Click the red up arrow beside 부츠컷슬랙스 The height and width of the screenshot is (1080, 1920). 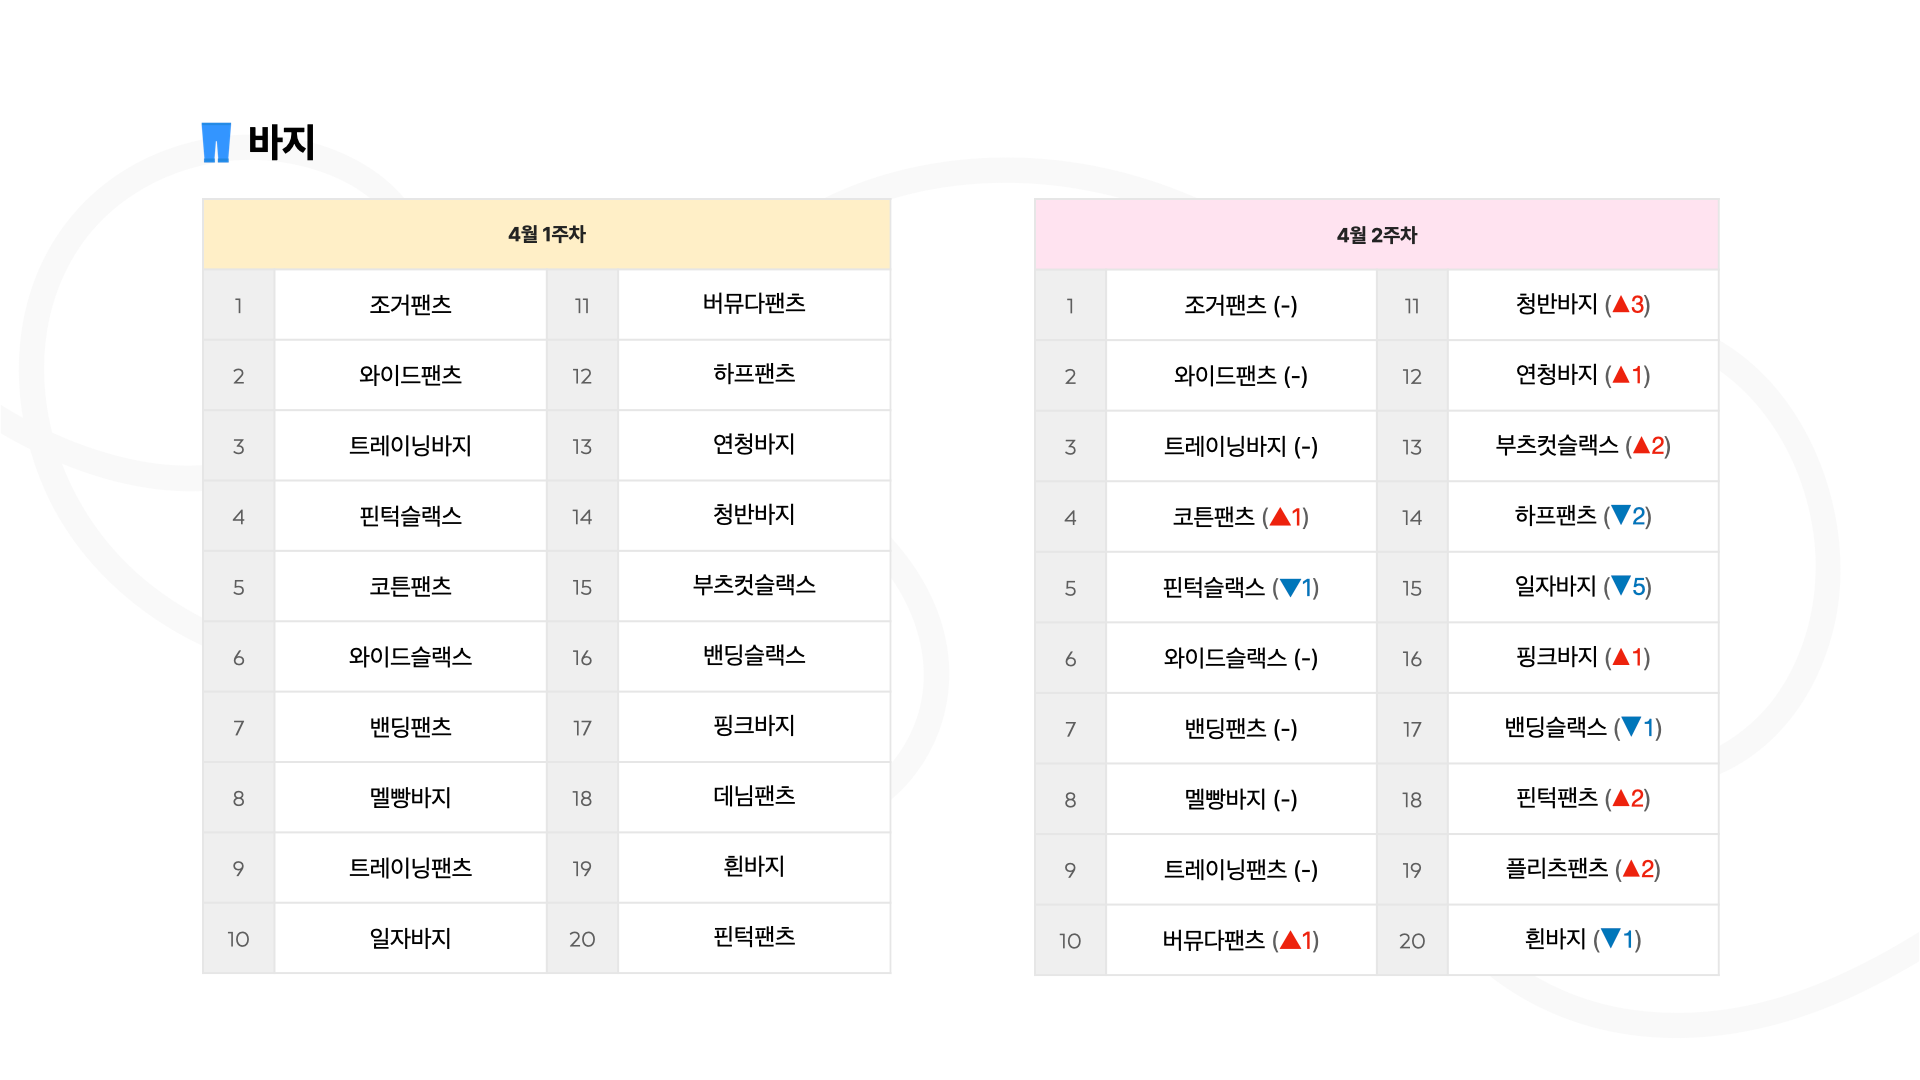point(1641,445)
